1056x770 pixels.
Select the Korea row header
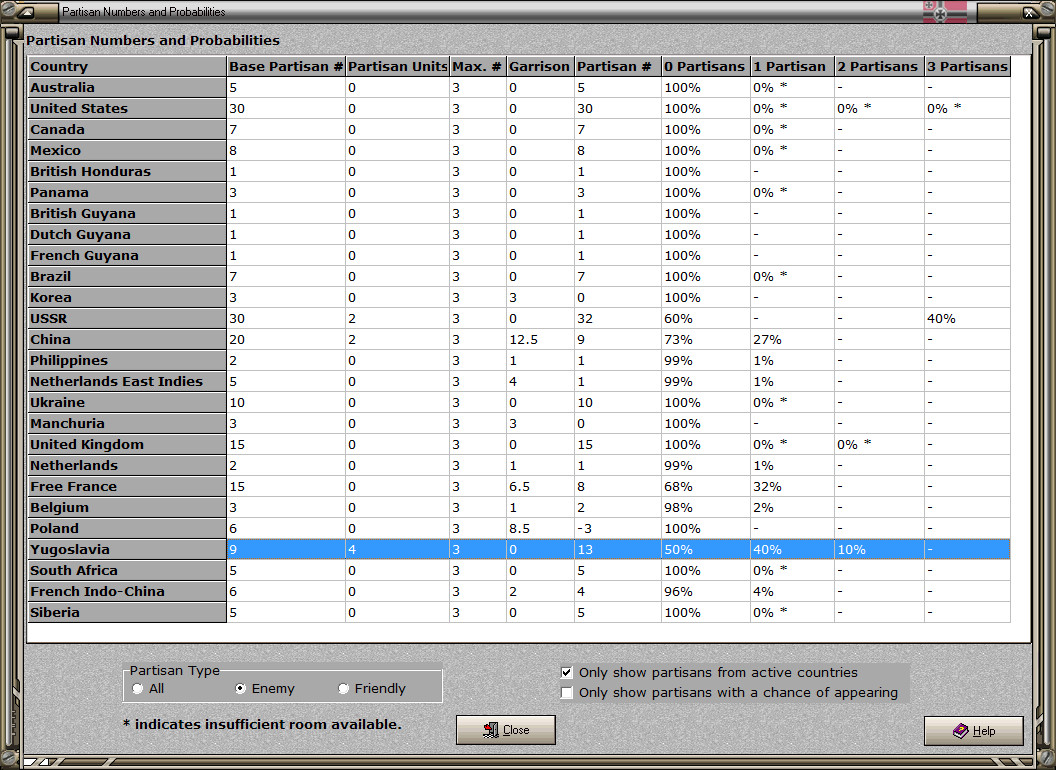coord(127,297)
